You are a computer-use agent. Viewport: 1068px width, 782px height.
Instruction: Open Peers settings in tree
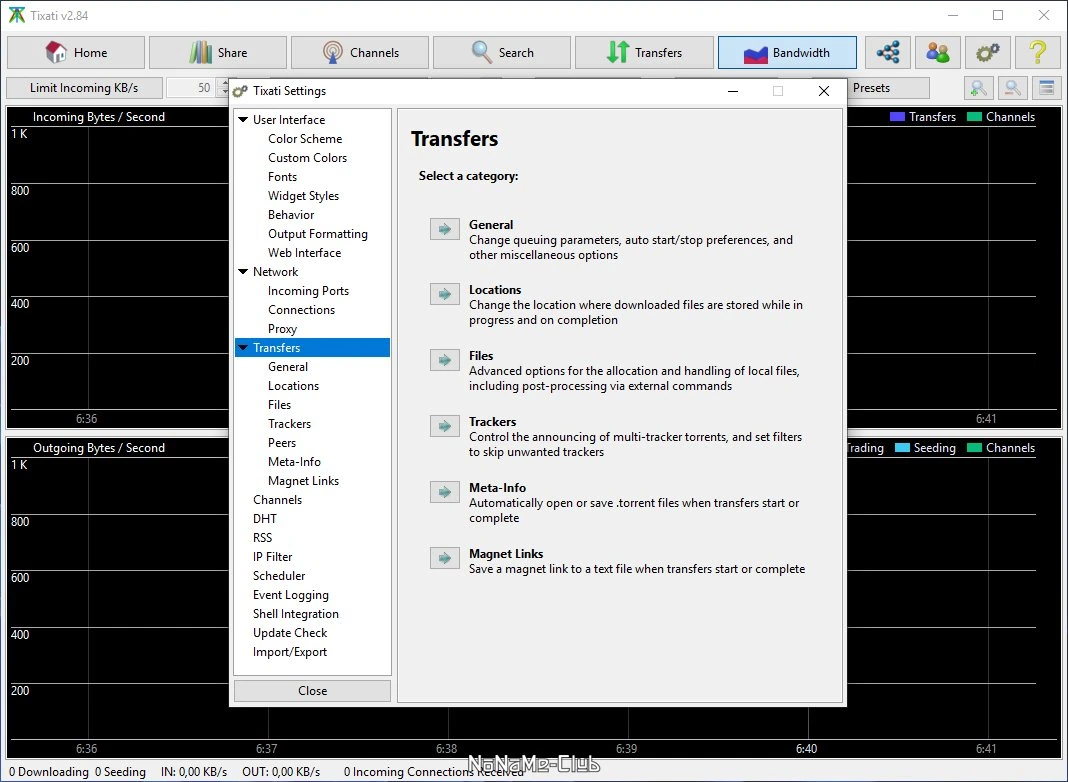coord(281,443)
